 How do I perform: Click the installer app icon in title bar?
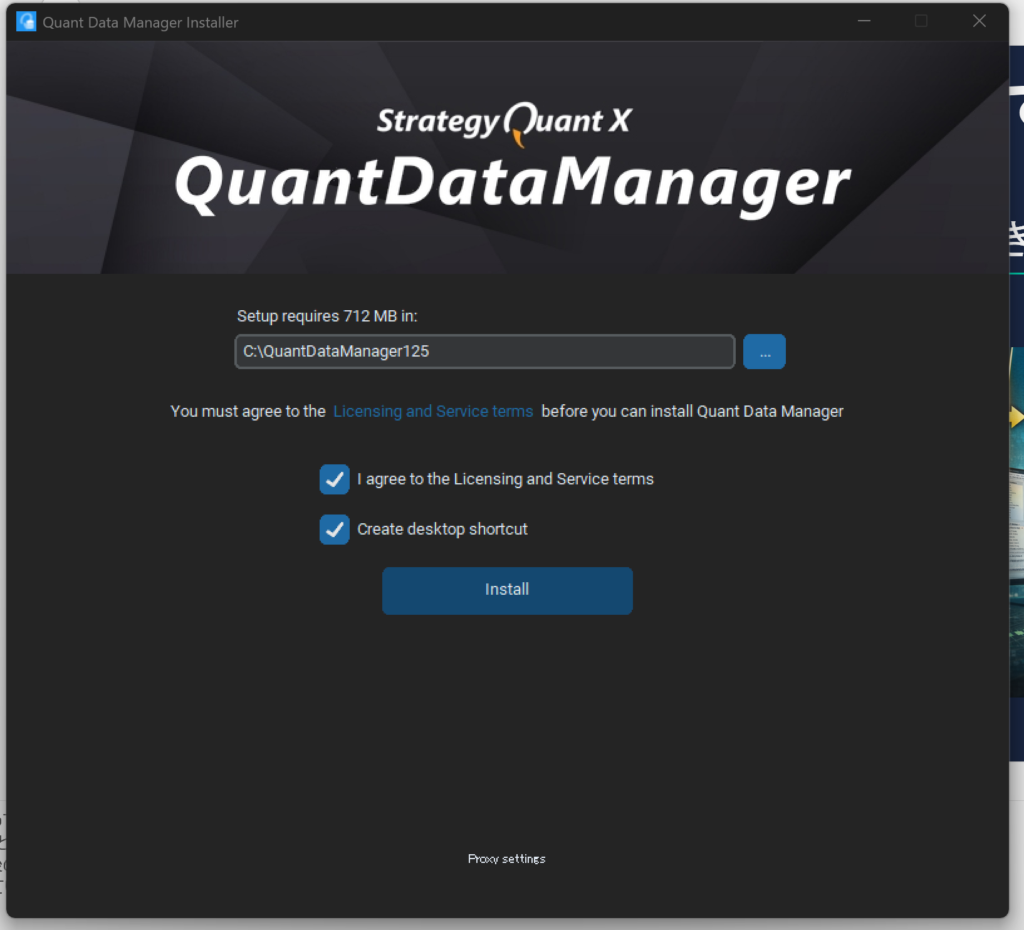26,21
